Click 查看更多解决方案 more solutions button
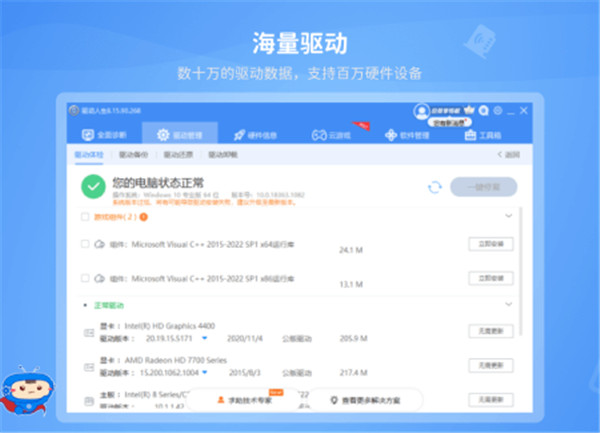Image resolution: width=600 pixels, height=433 pixels. coord(365,400)
